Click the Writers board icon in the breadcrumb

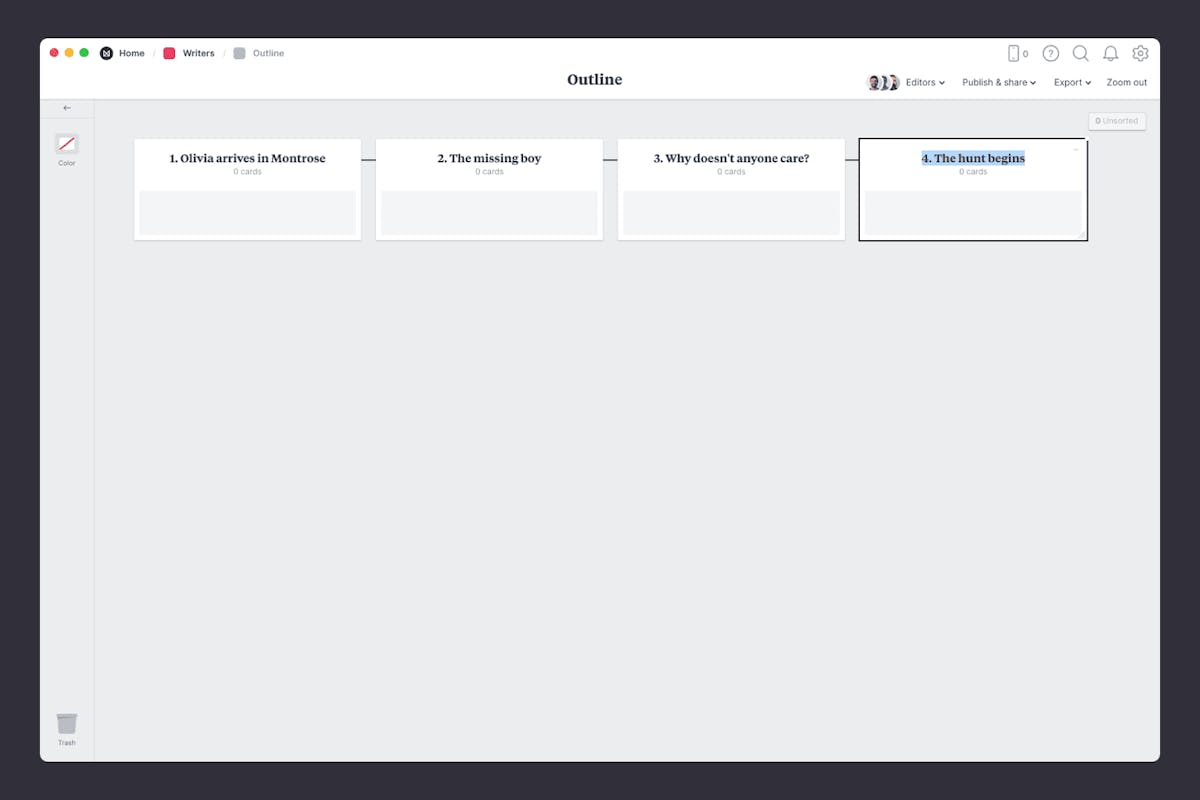(x=168, y=53)
